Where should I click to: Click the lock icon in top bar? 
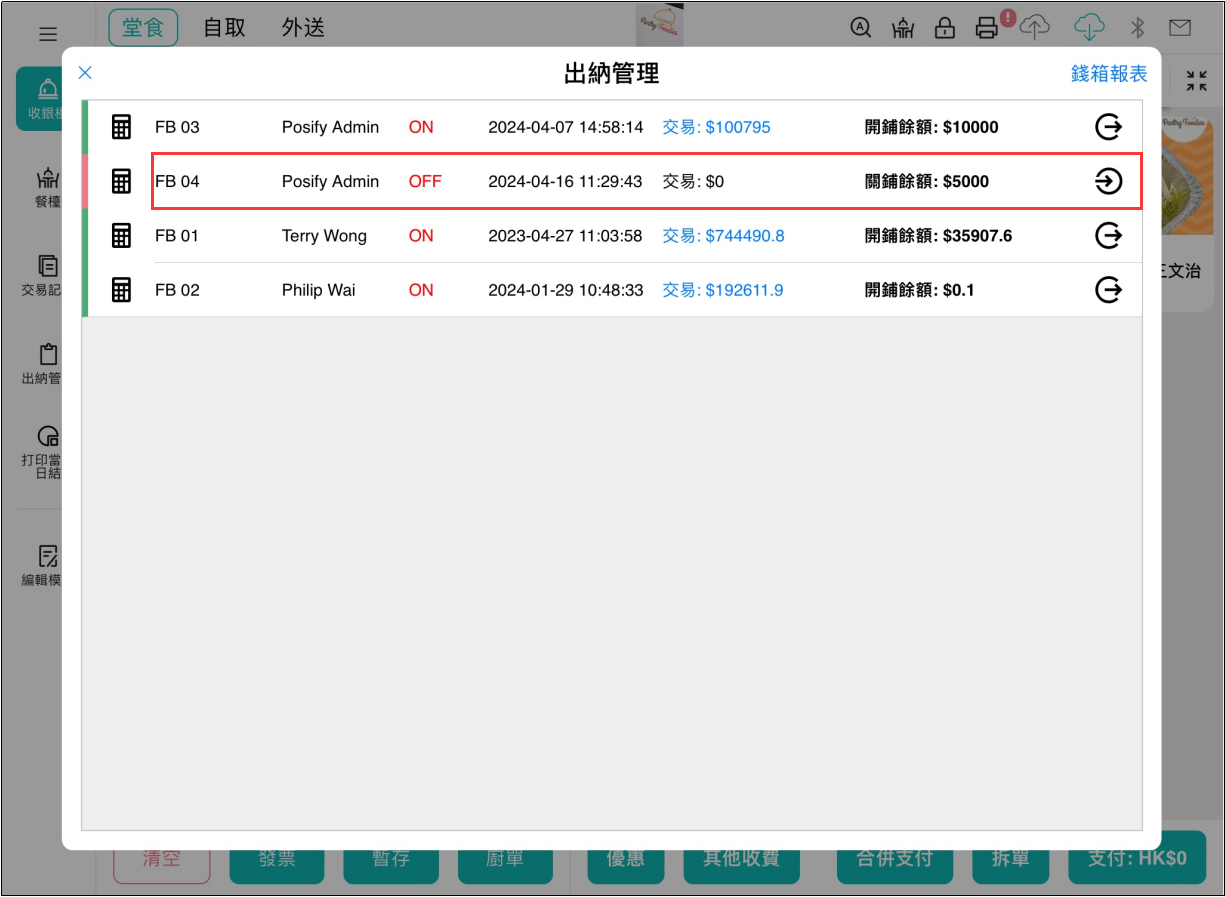tap(944, 28)
